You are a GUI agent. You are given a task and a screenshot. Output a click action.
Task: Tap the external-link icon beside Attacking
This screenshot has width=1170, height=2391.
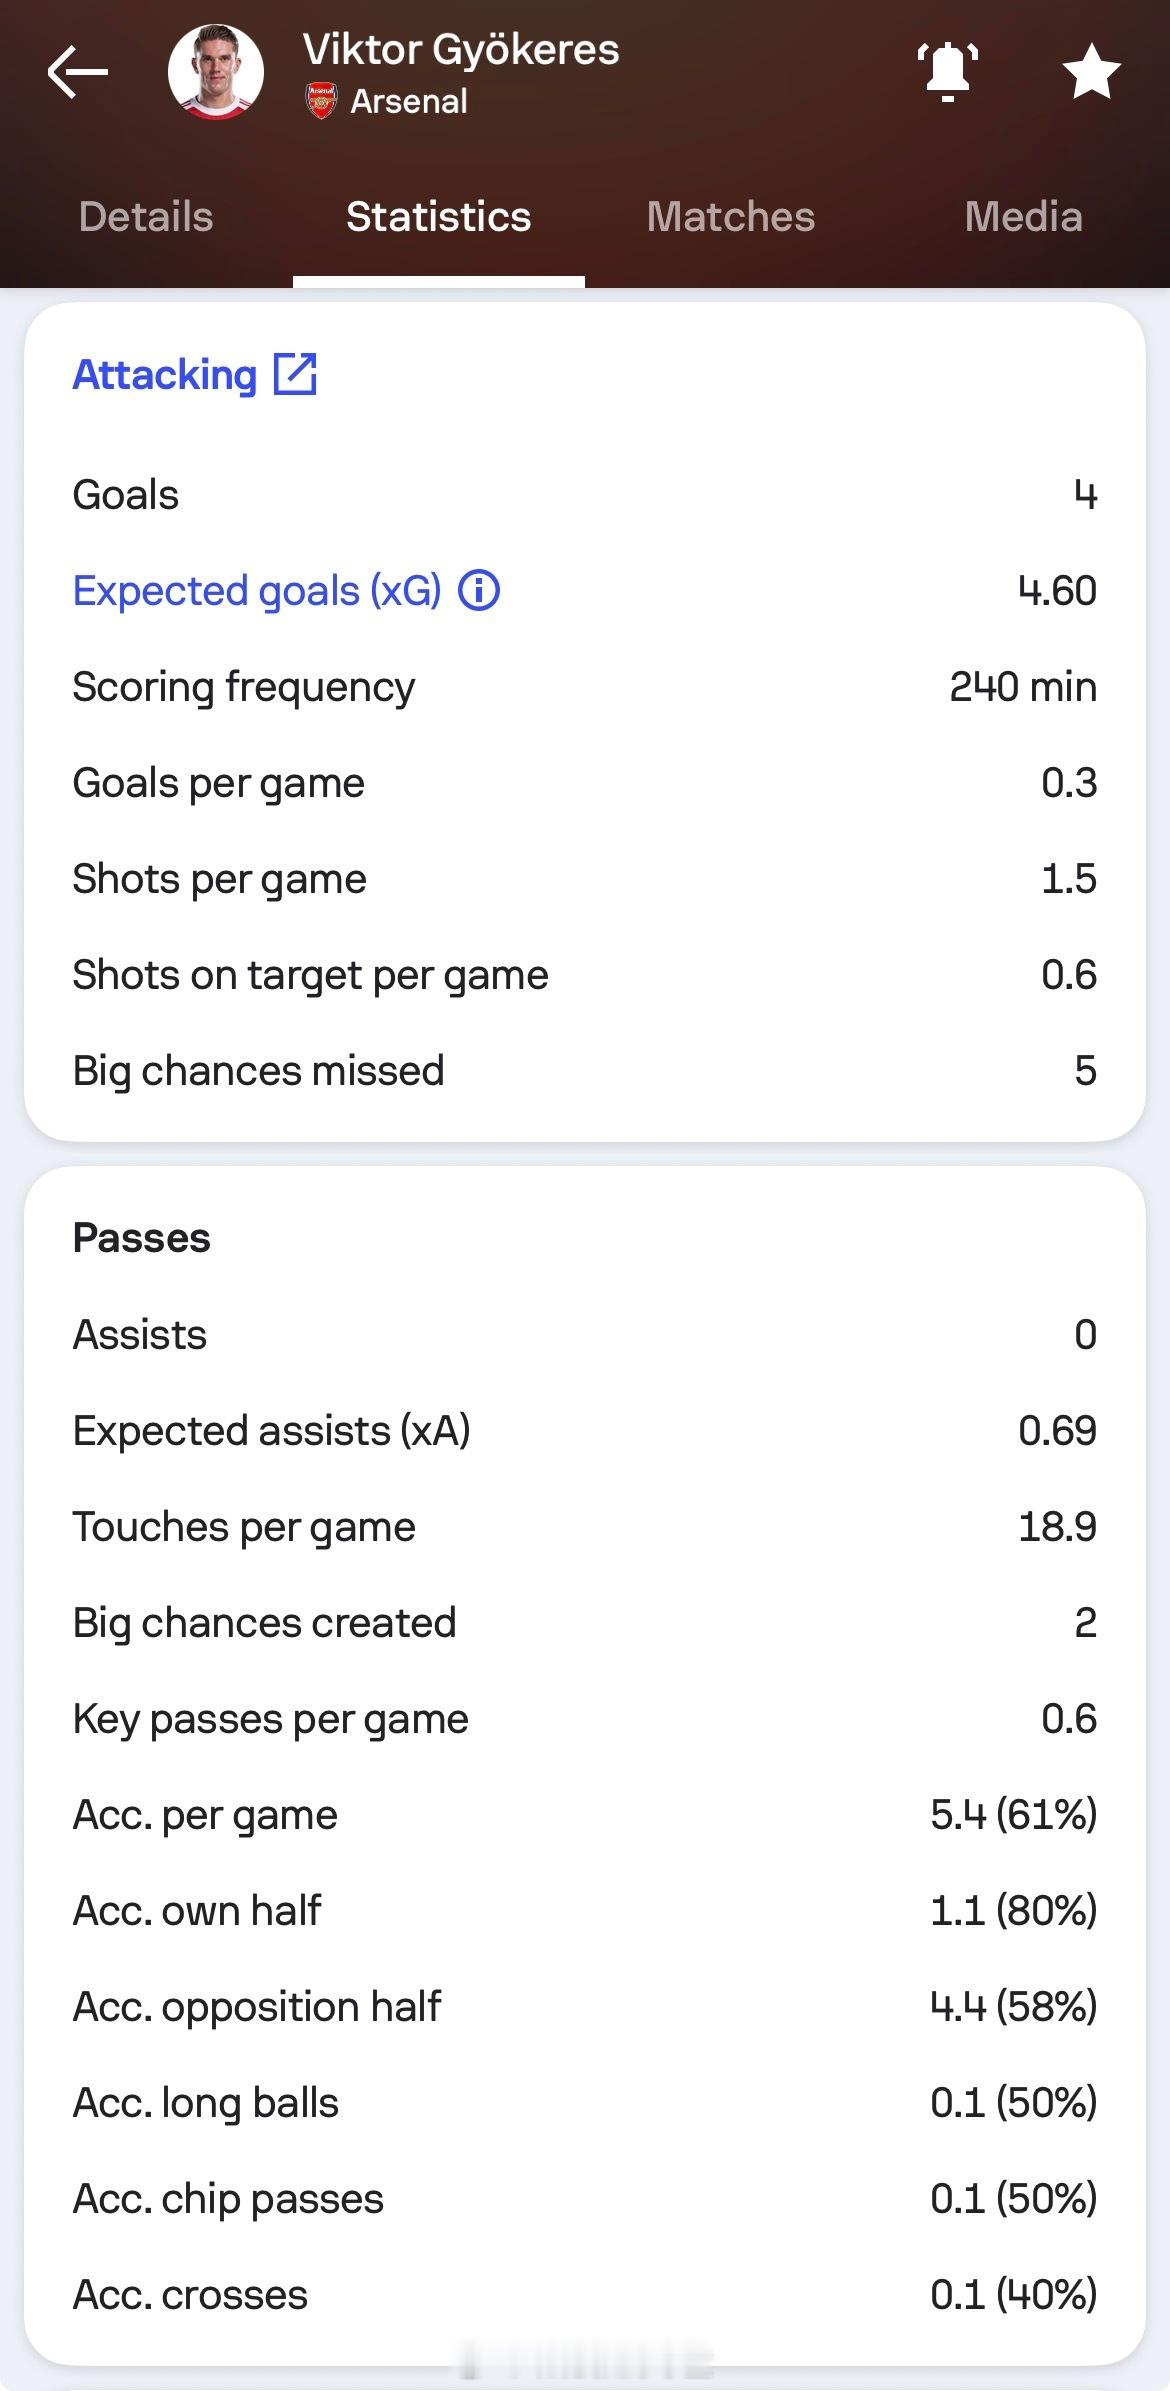point(295,375)
